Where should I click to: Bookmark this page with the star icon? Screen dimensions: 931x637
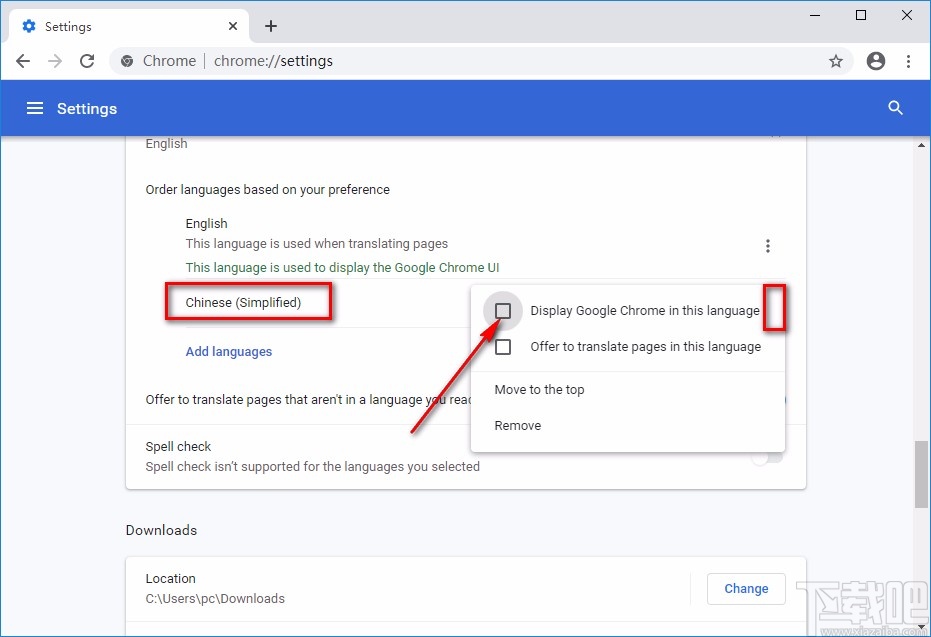tap(836, 61)
